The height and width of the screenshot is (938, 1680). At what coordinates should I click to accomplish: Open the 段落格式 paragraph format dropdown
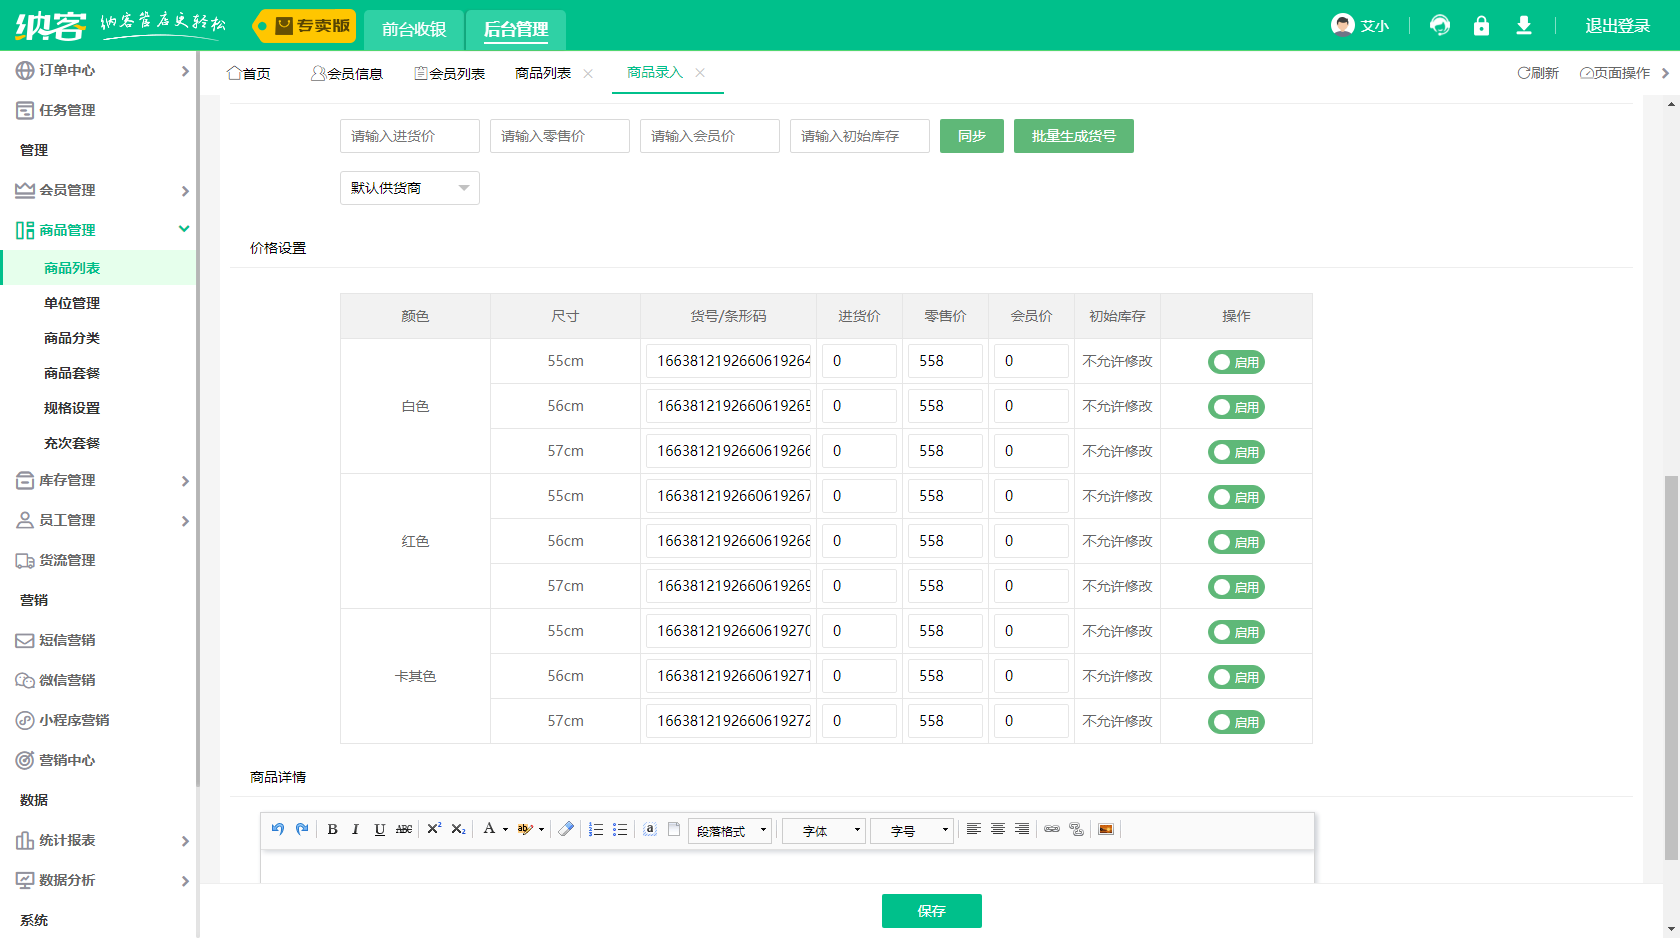(730, 831)
